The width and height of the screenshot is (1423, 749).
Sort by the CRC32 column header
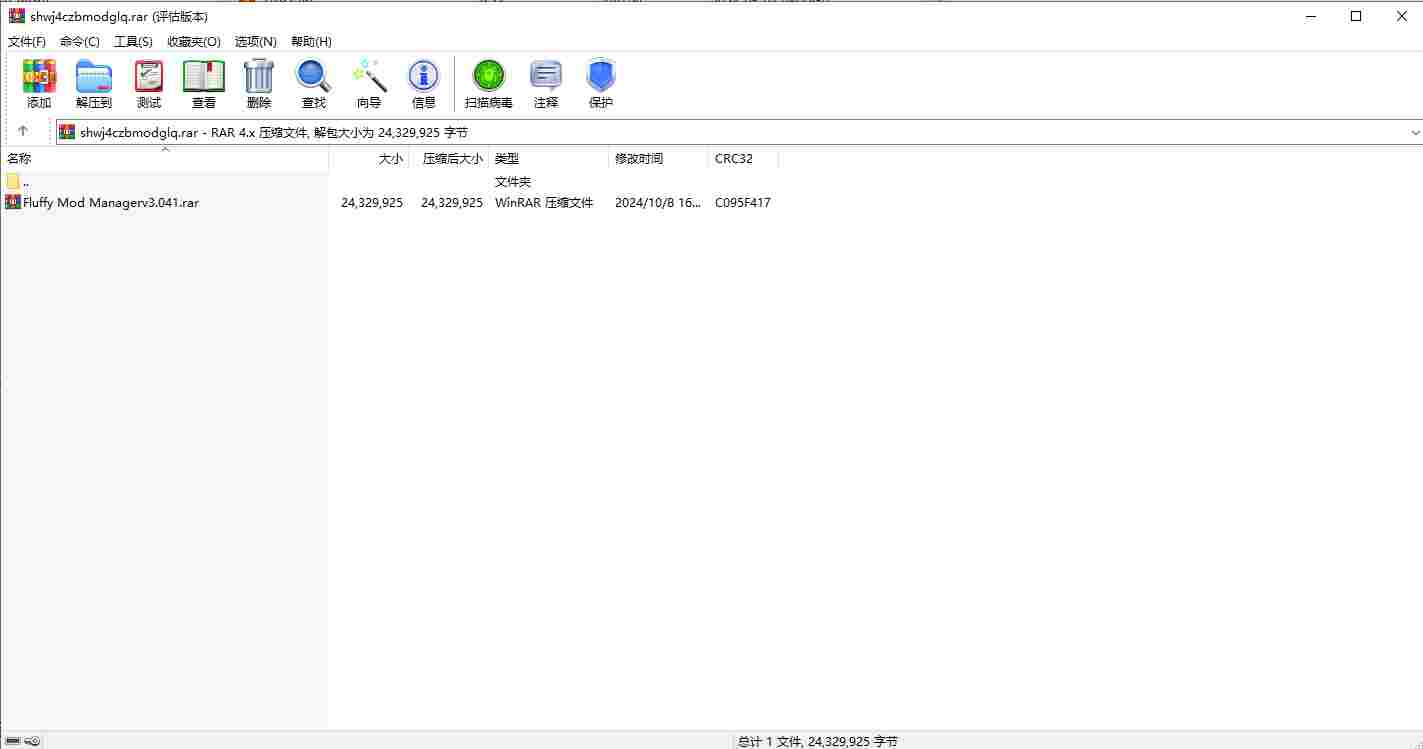tap(743, 158)
